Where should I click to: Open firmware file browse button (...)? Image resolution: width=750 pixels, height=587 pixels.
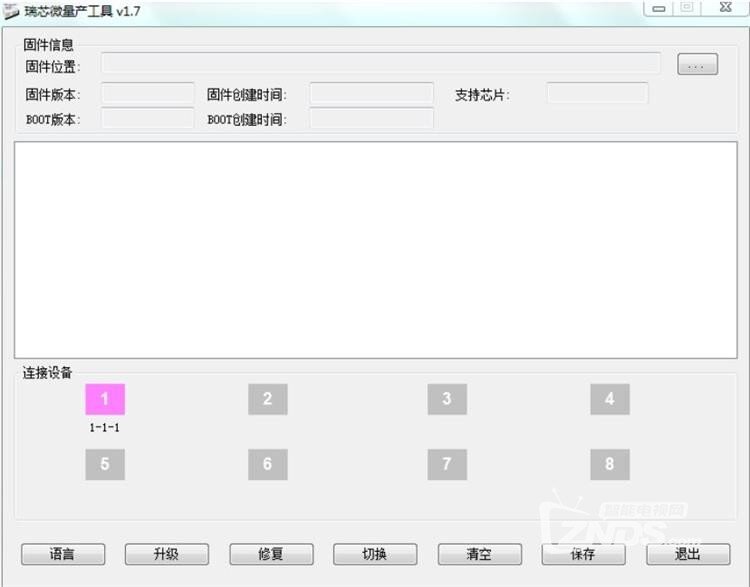tap(697, 65)
